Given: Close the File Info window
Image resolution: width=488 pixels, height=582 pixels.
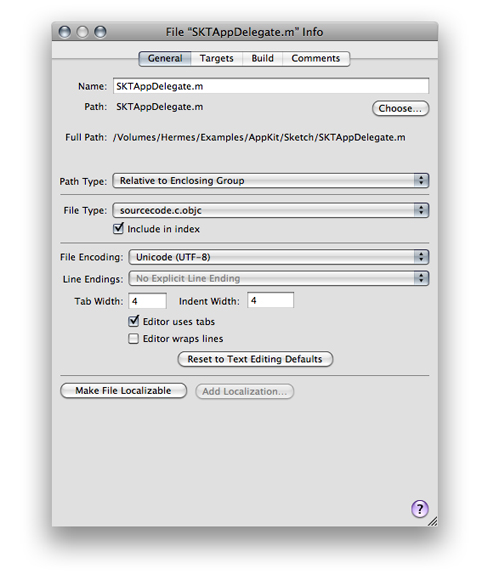Looking at the screenshot, I should (x=65, y=32).
